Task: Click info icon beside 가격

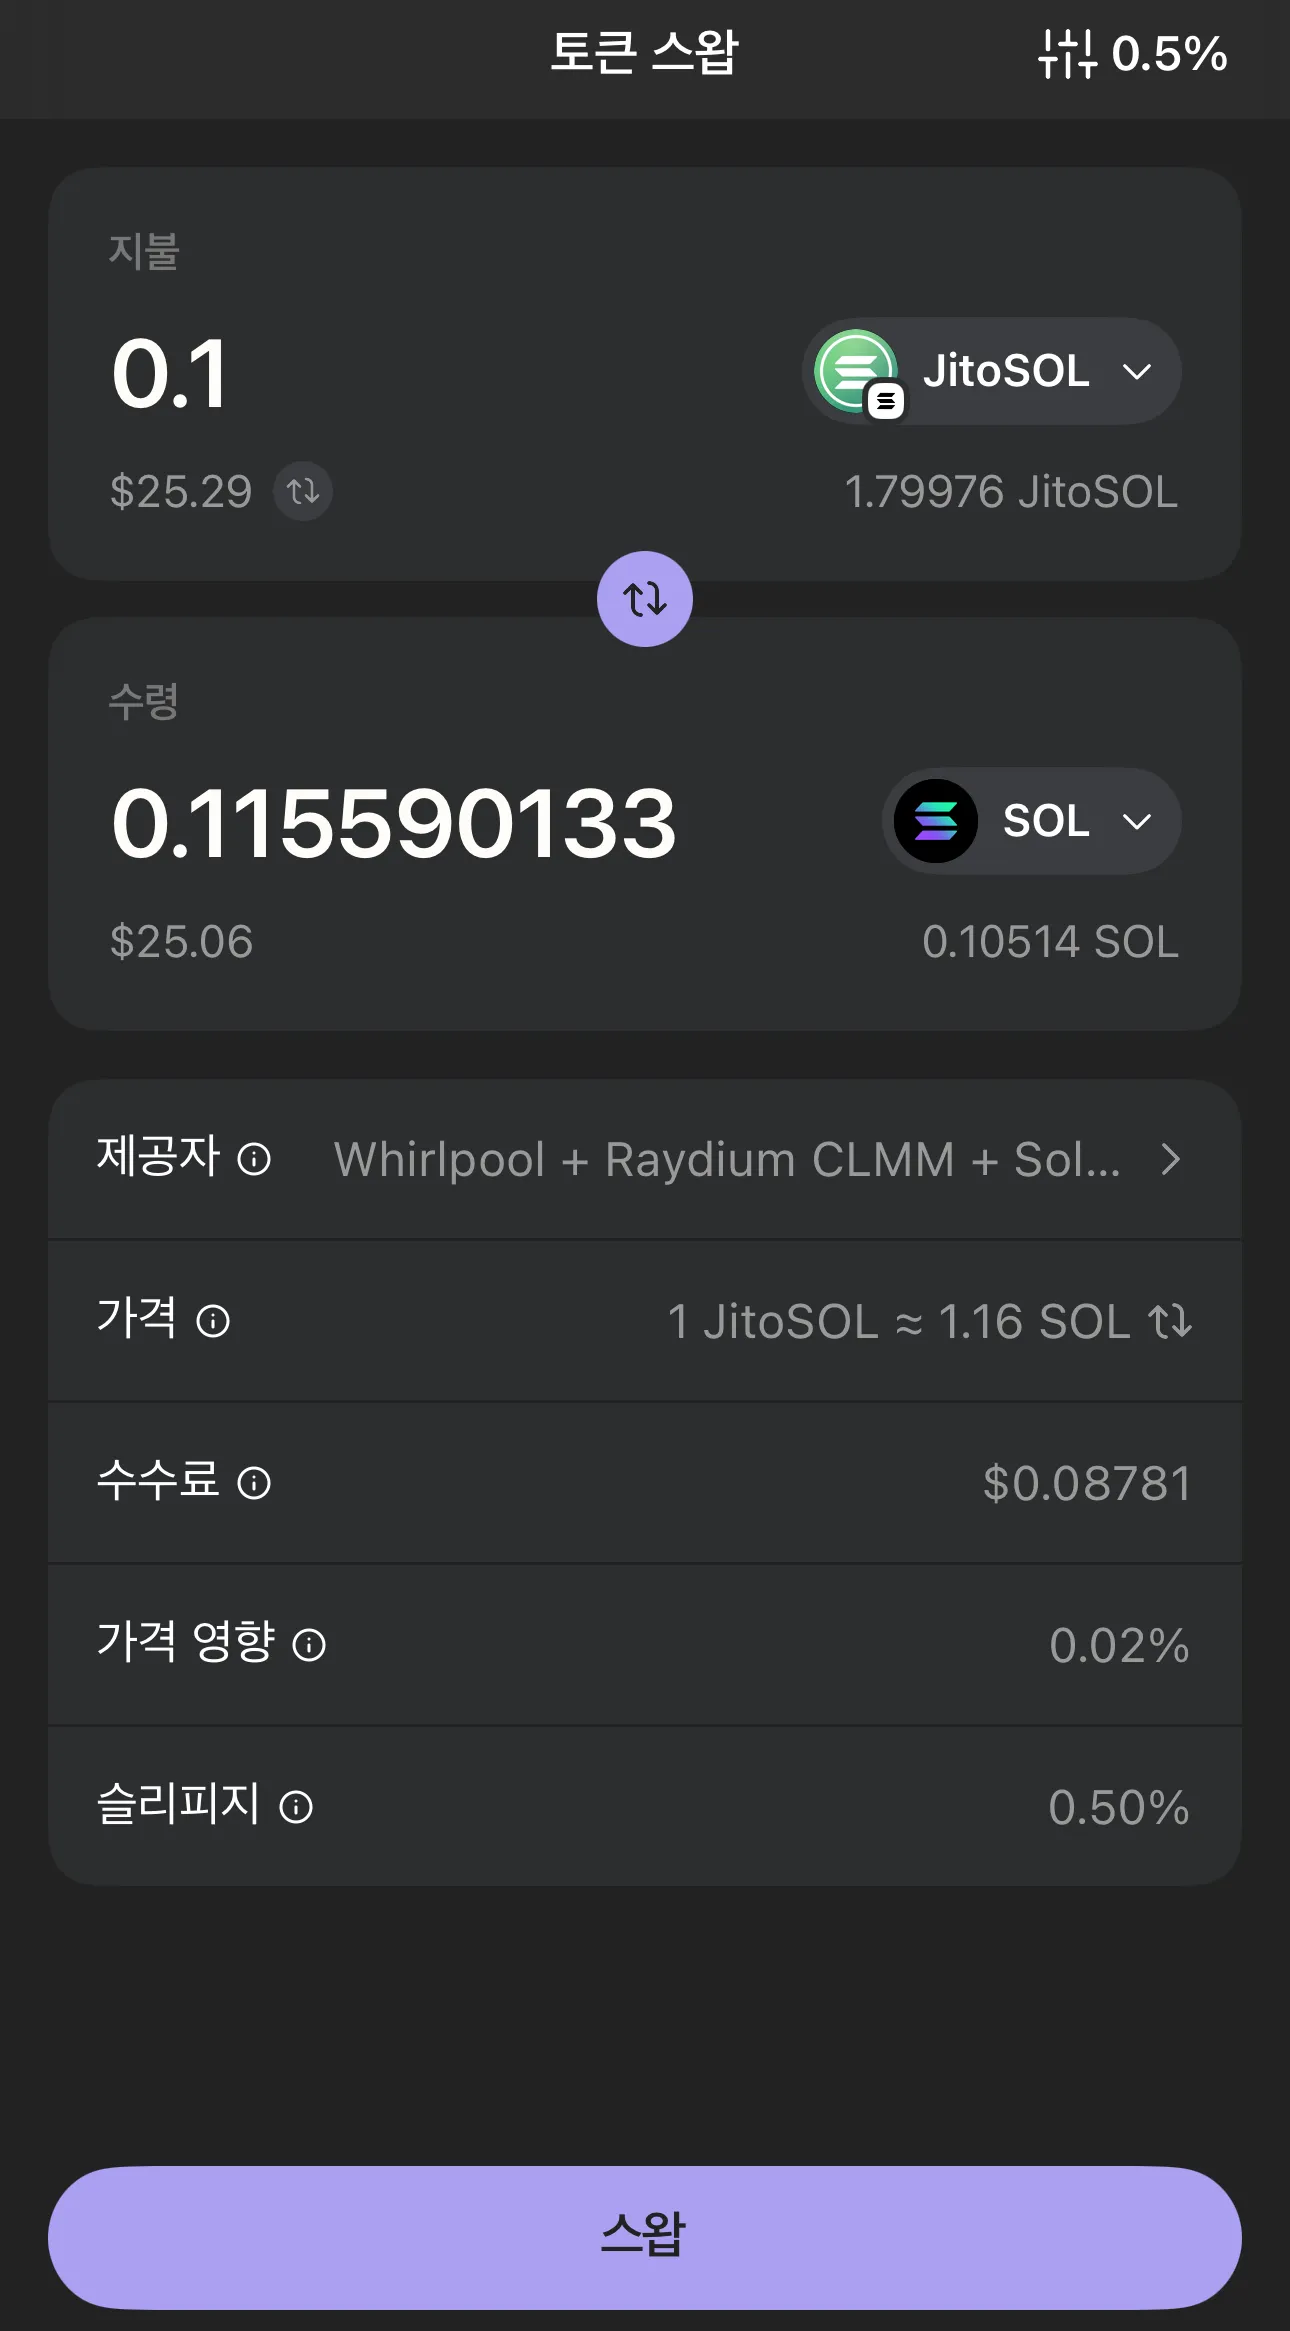Action: point(213,1321)
